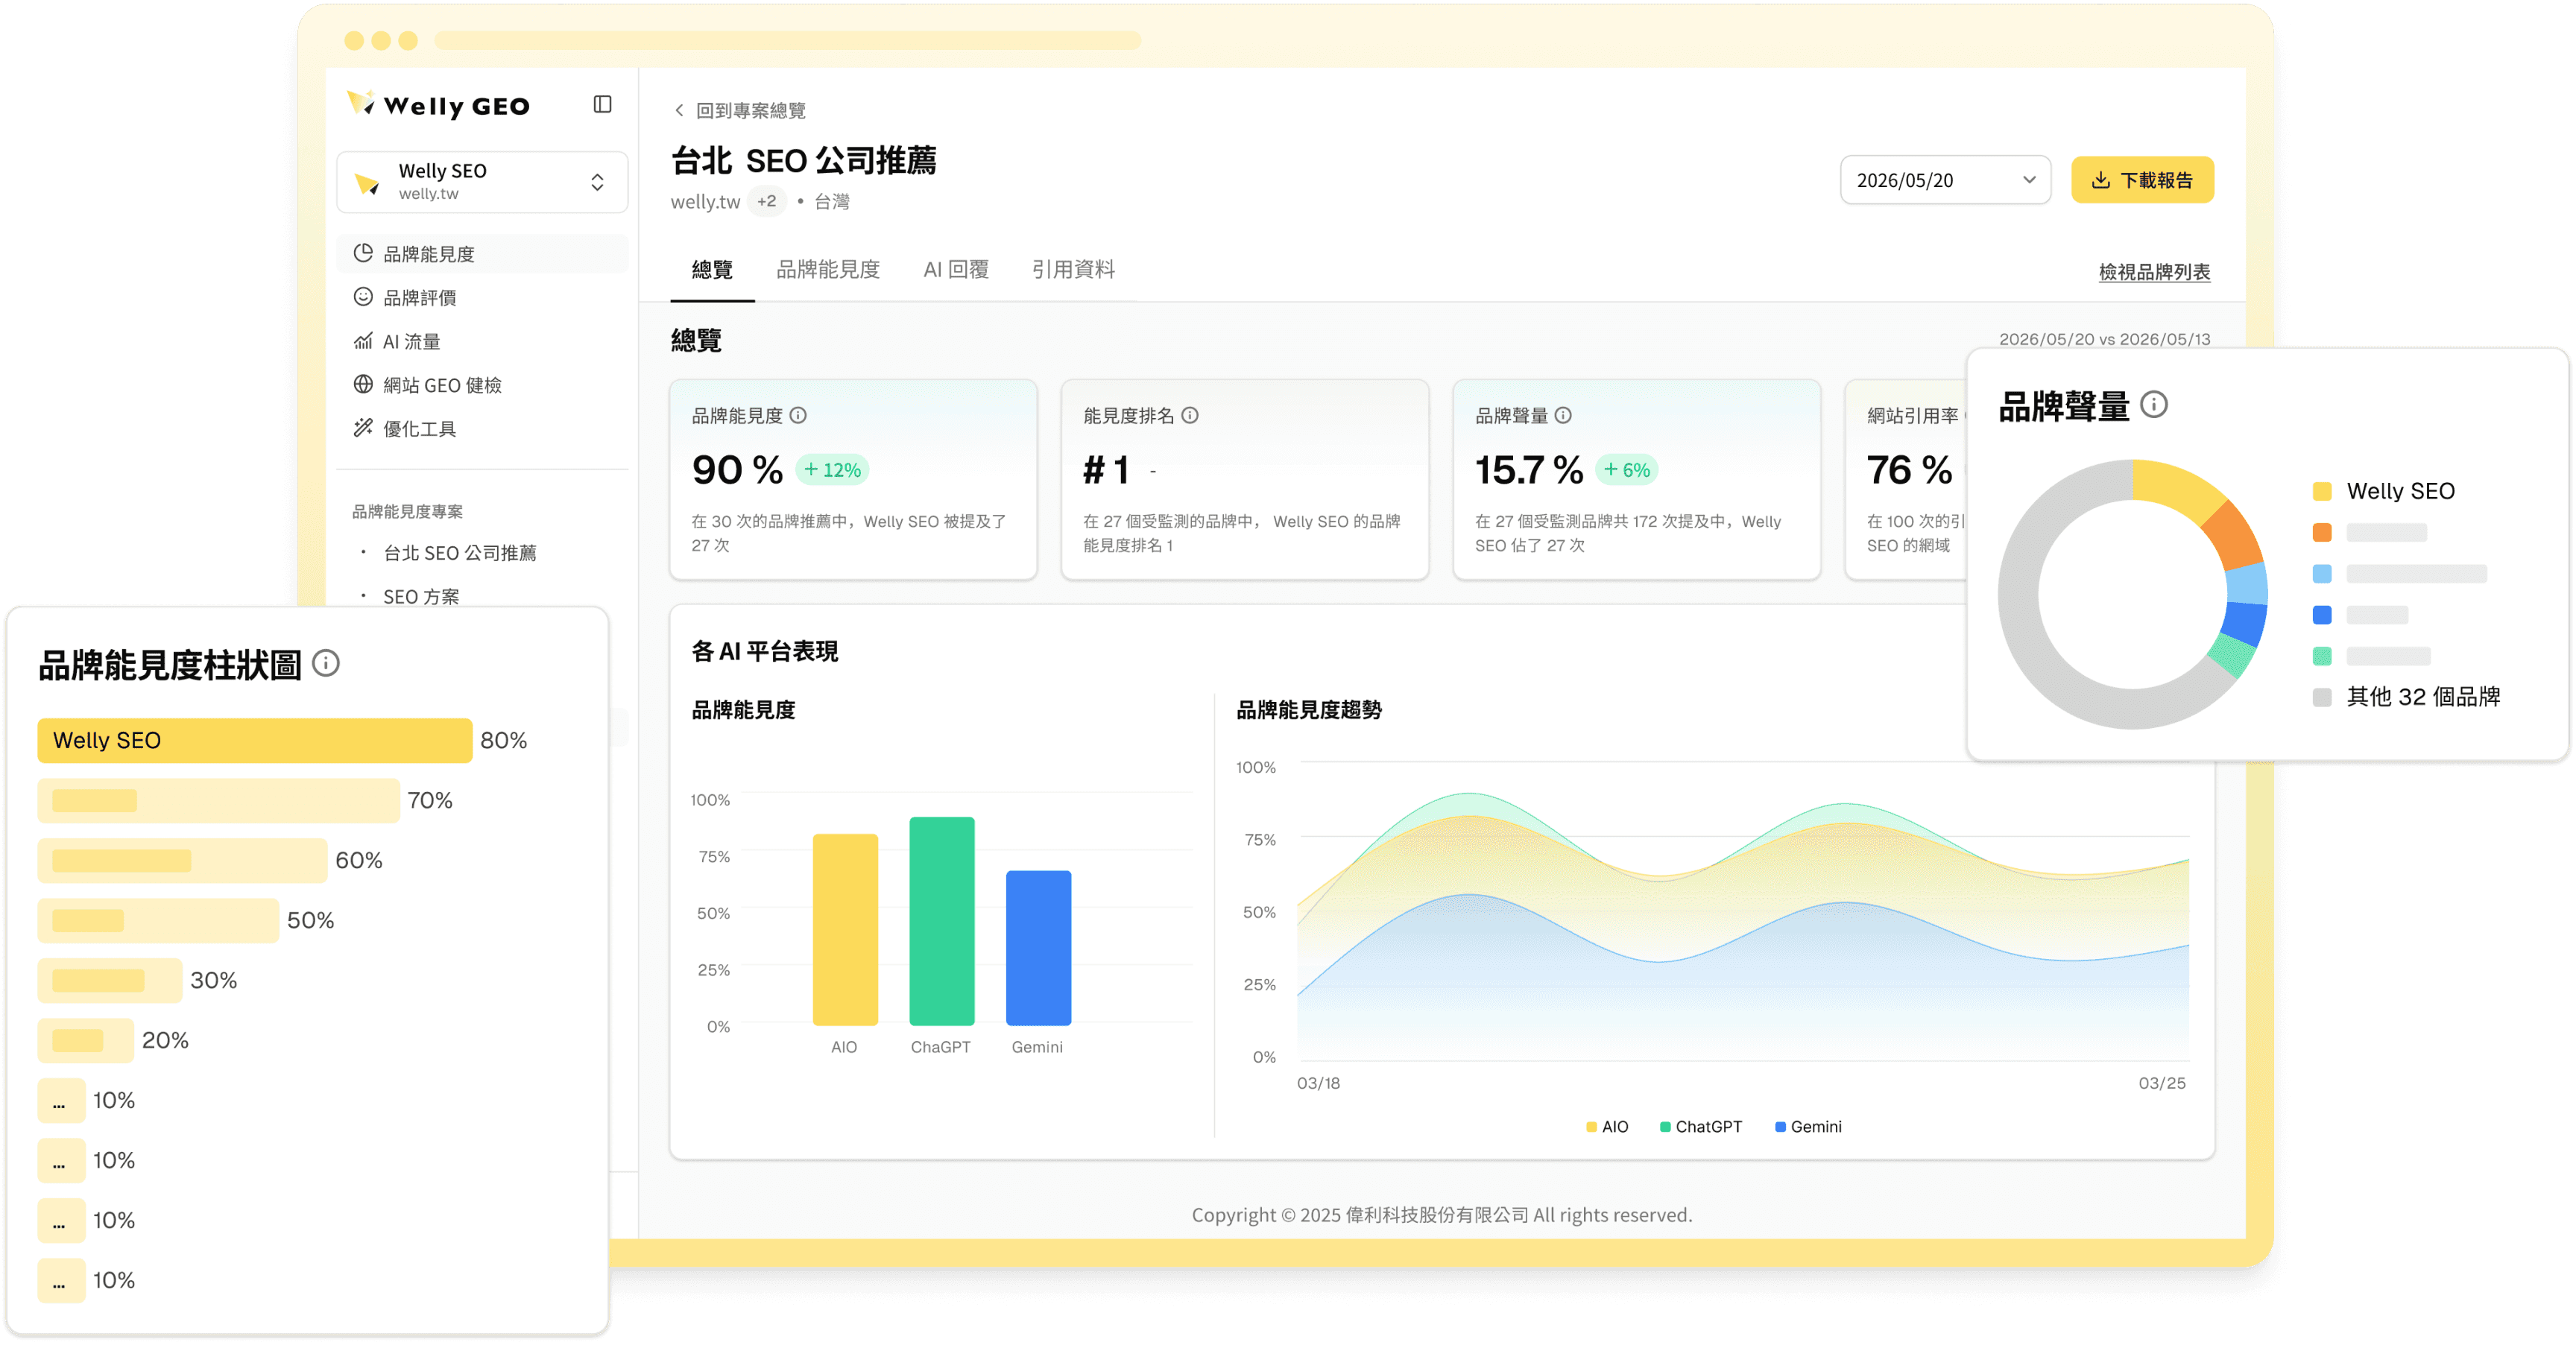Toggle AIO in trend chart legend
Viewport: 2576px width, 1345px height.
[1607, 1127]
